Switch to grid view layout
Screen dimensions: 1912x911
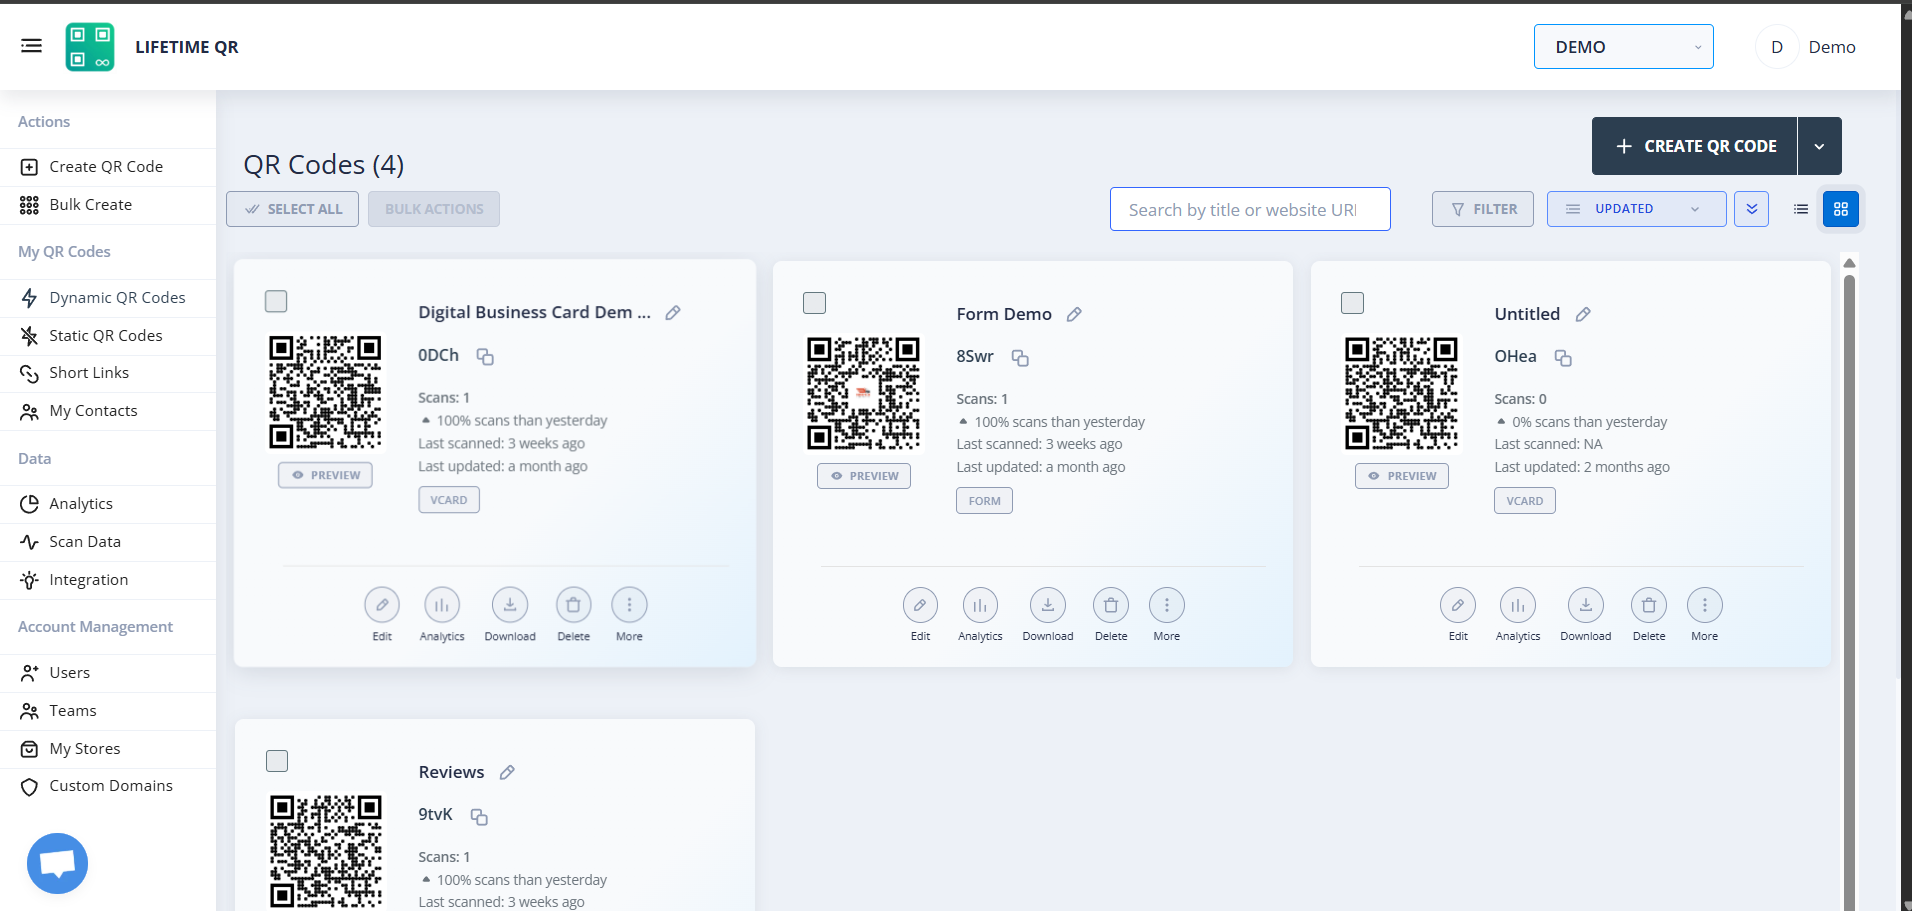1841,209
